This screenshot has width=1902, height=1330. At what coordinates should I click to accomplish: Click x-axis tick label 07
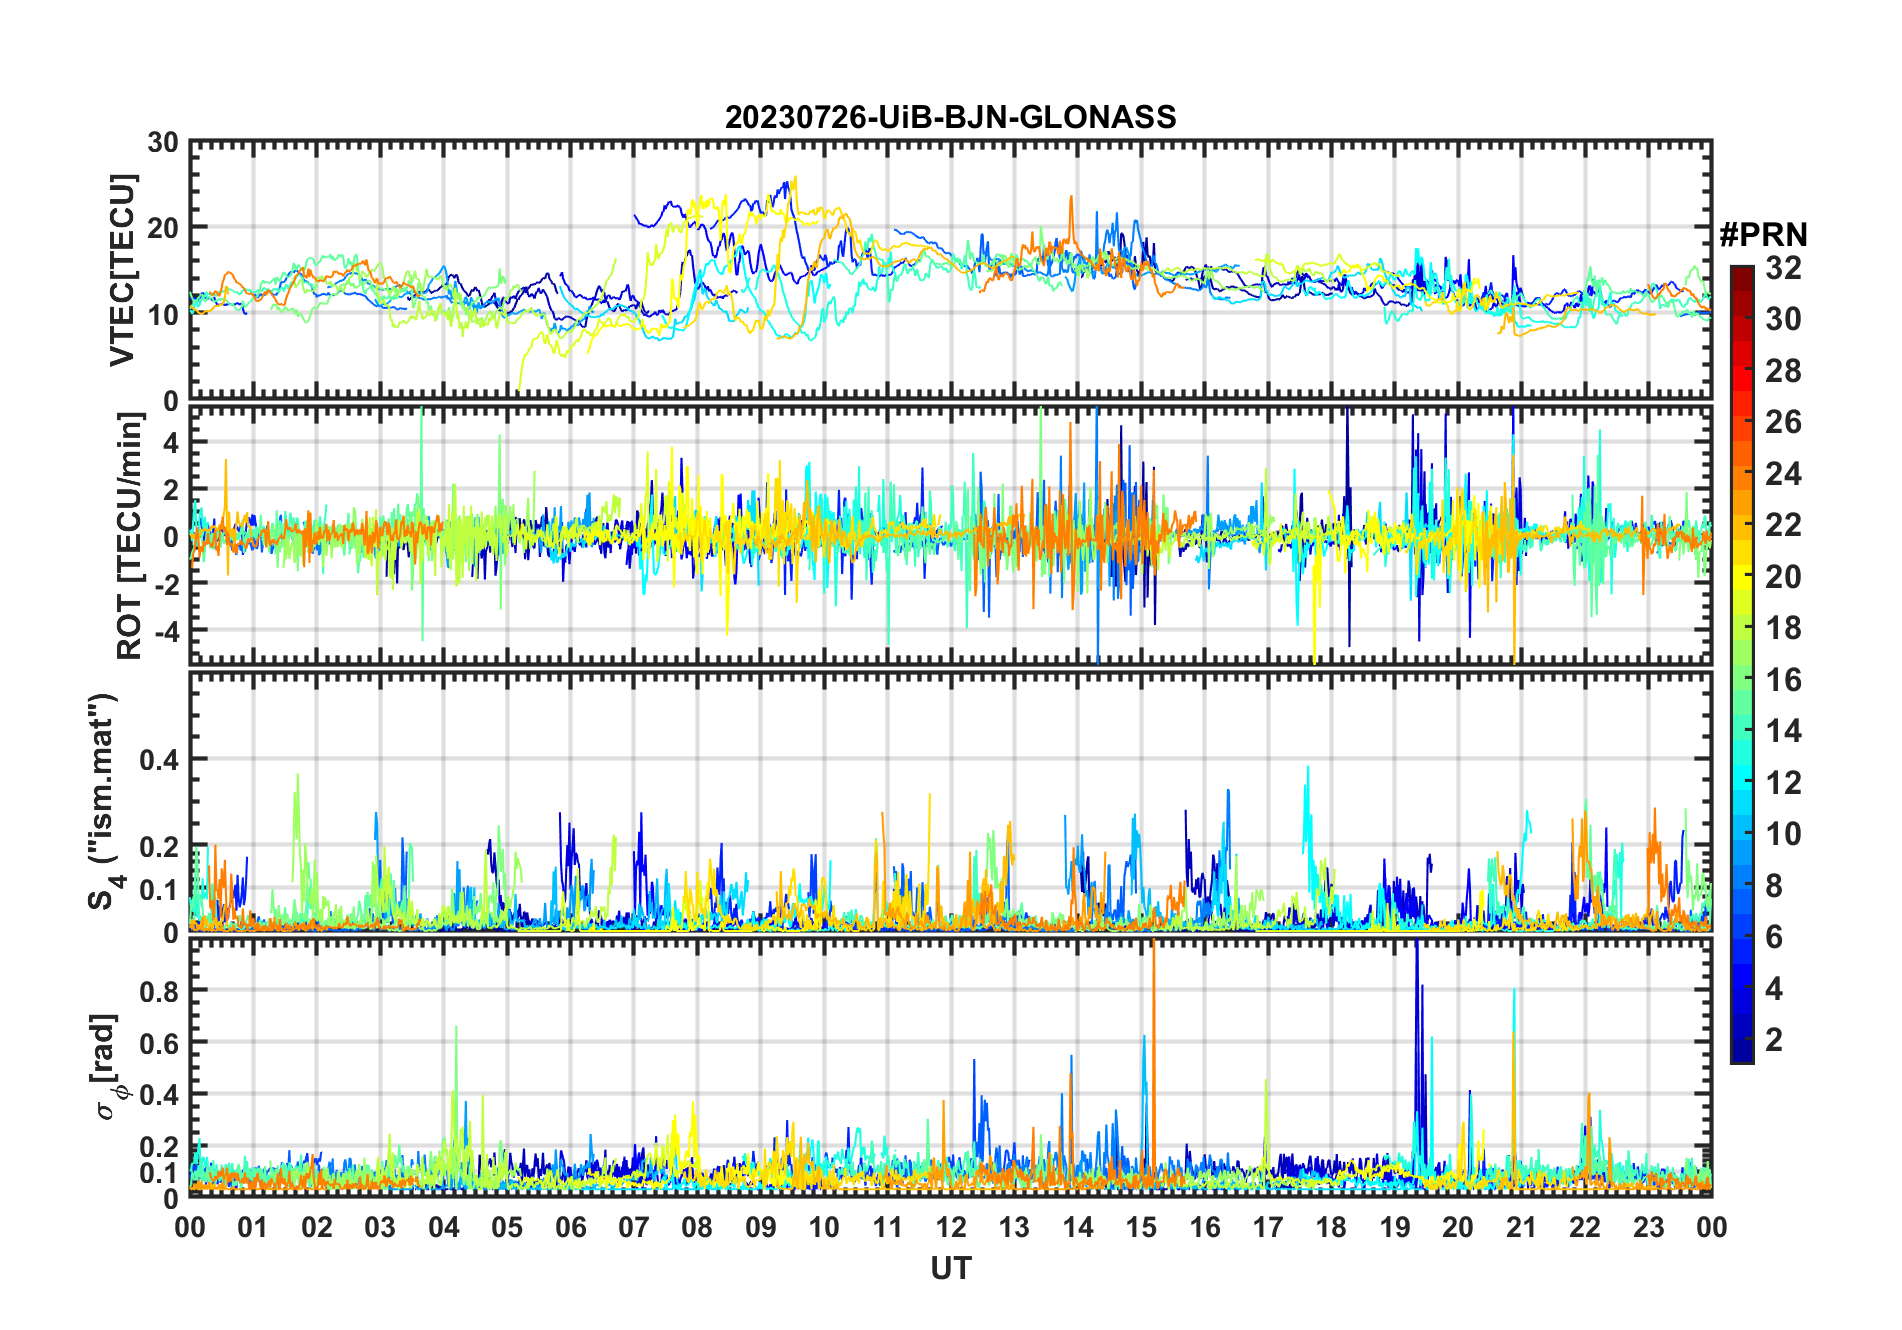(x=633, y=1227)
